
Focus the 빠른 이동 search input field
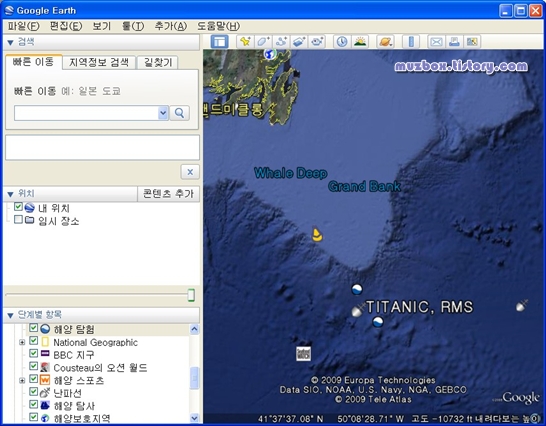pyautogui.click(x=86, y=113)
